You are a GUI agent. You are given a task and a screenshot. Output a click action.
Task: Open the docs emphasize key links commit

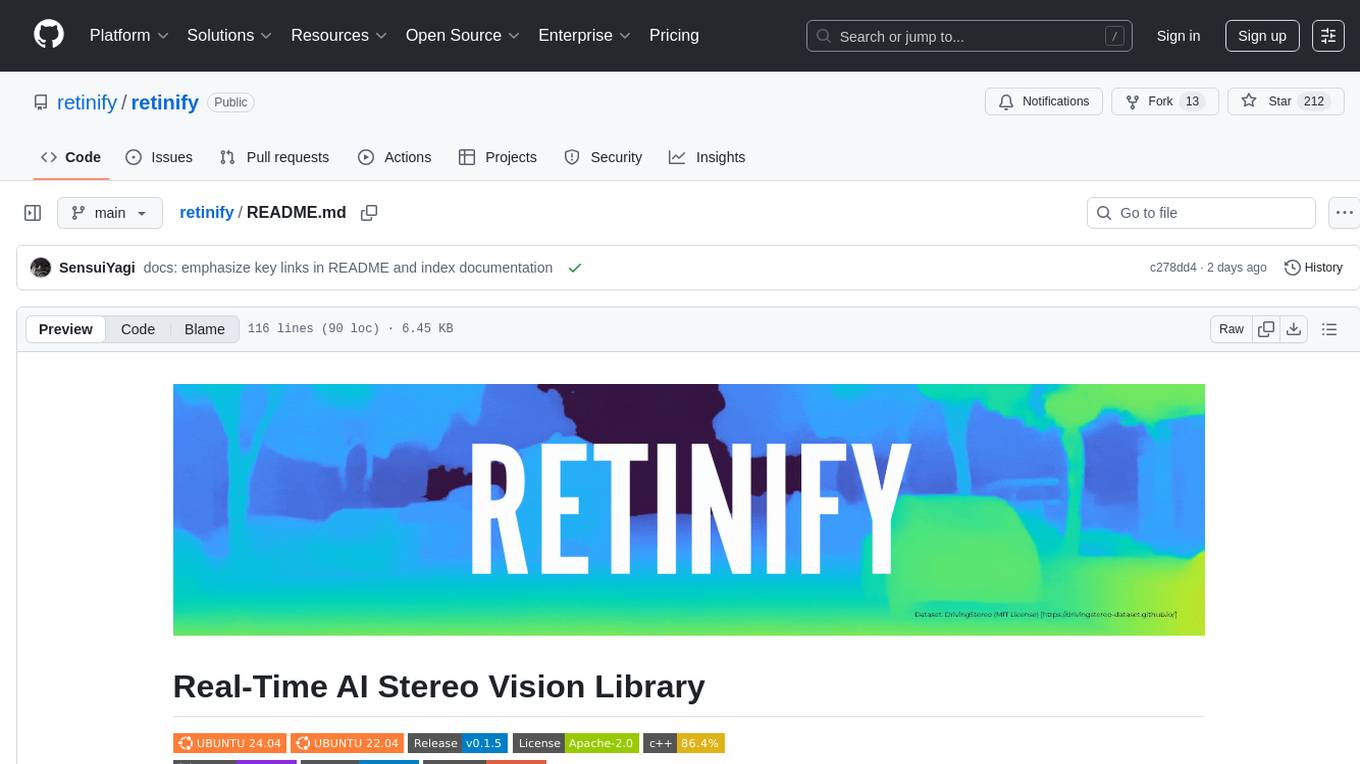[x=348, y=268]
